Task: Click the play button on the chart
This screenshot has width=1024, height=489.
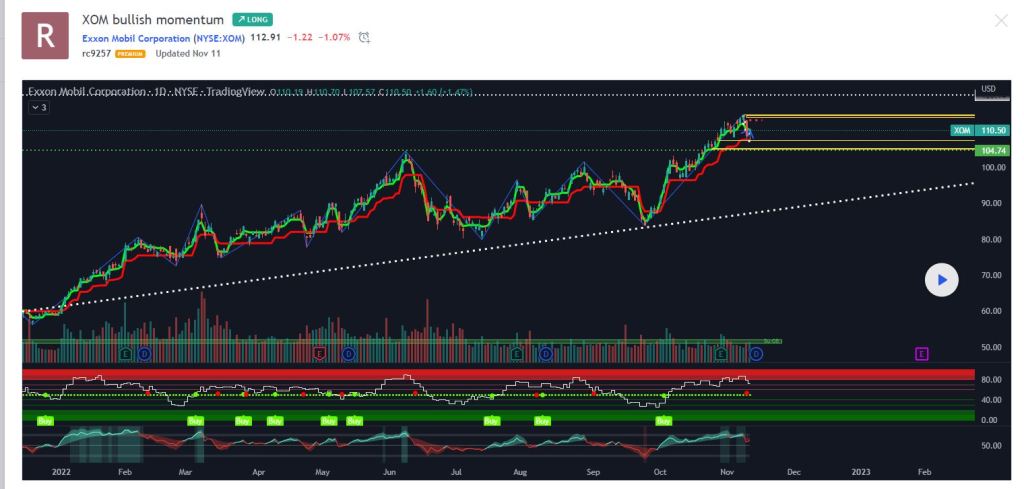Action: pyautogui.click(x=941, y=280)
